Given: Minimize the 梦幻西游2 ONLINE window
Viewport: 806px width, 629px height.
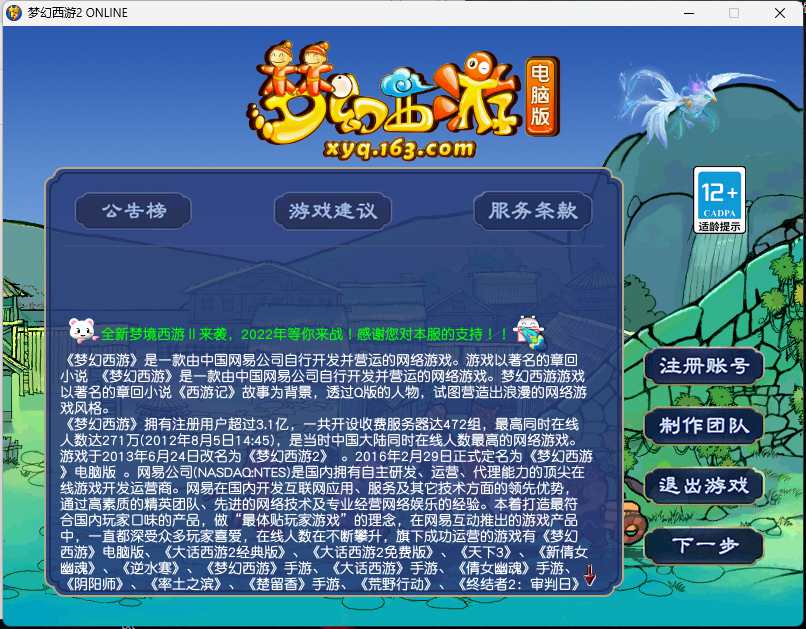Looking at the screenshot, I should click(689, 13).
